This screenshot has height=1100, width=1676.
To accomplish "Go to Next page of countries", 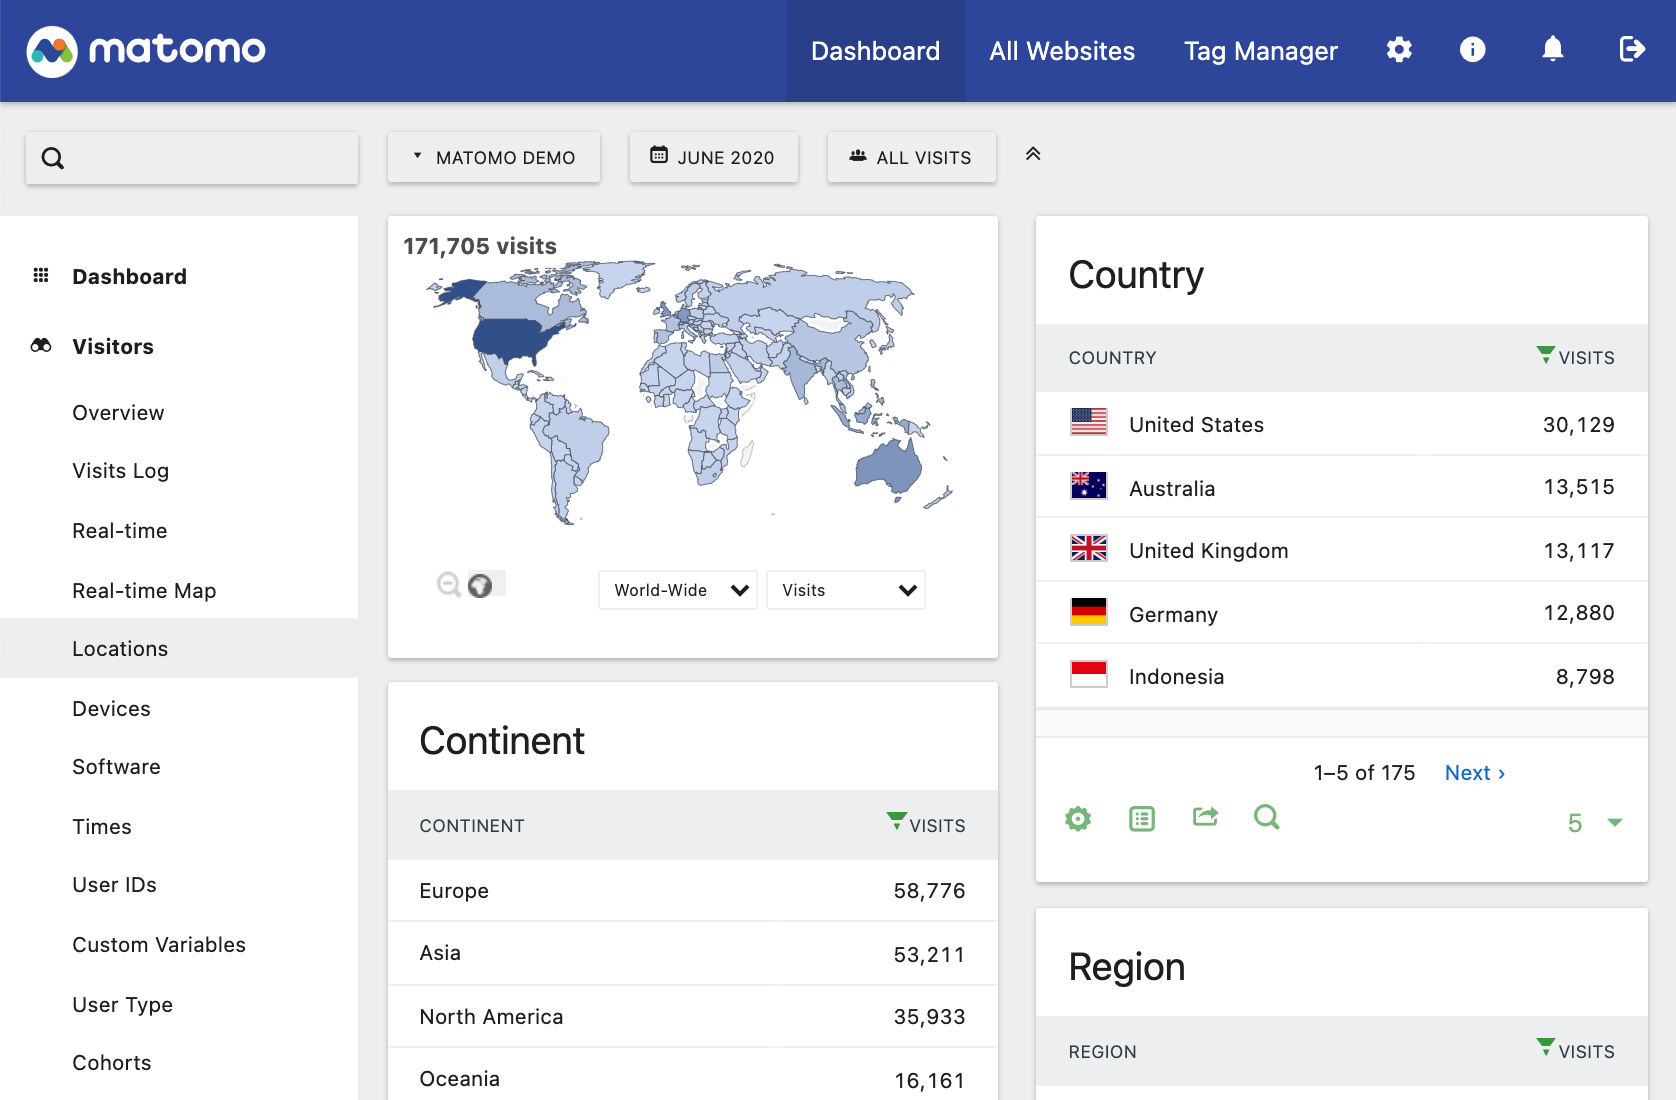I will click(1475, 773).
